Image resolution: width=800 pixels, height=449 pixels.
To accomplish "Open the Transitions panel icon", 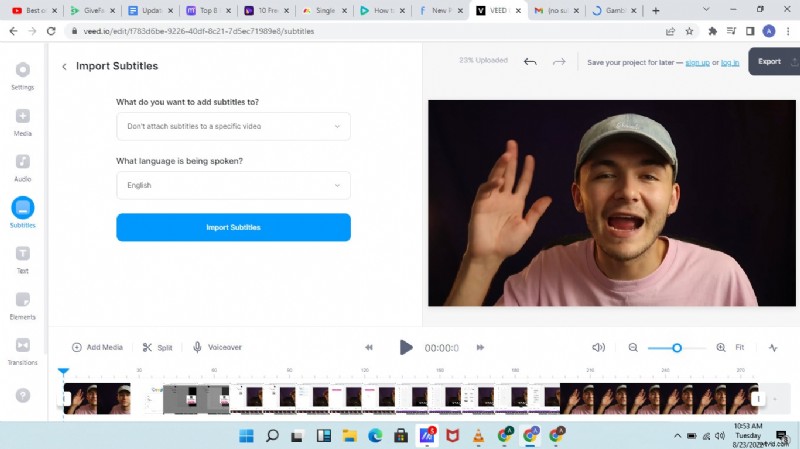I will click(x=22, y=346).
